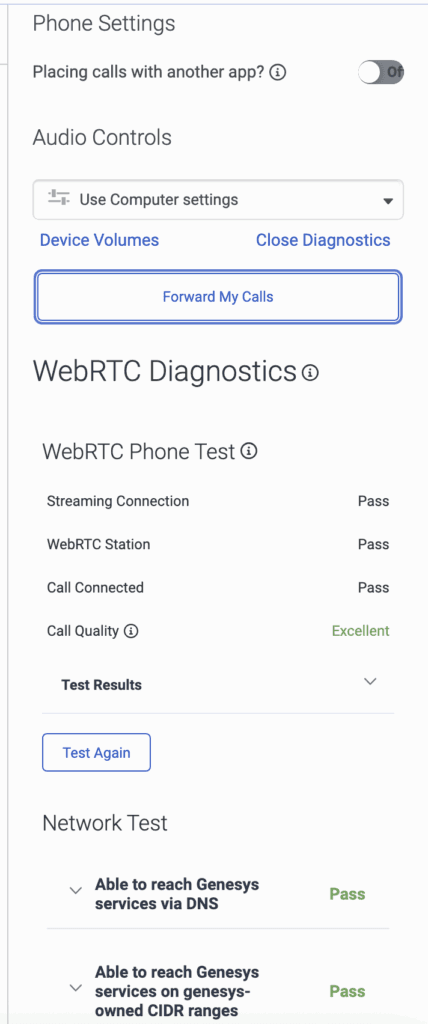Open the Use Computer settings dropdown
This screenshot has width=428, height=1024.
pyautogui.click(x=218, y=199)
